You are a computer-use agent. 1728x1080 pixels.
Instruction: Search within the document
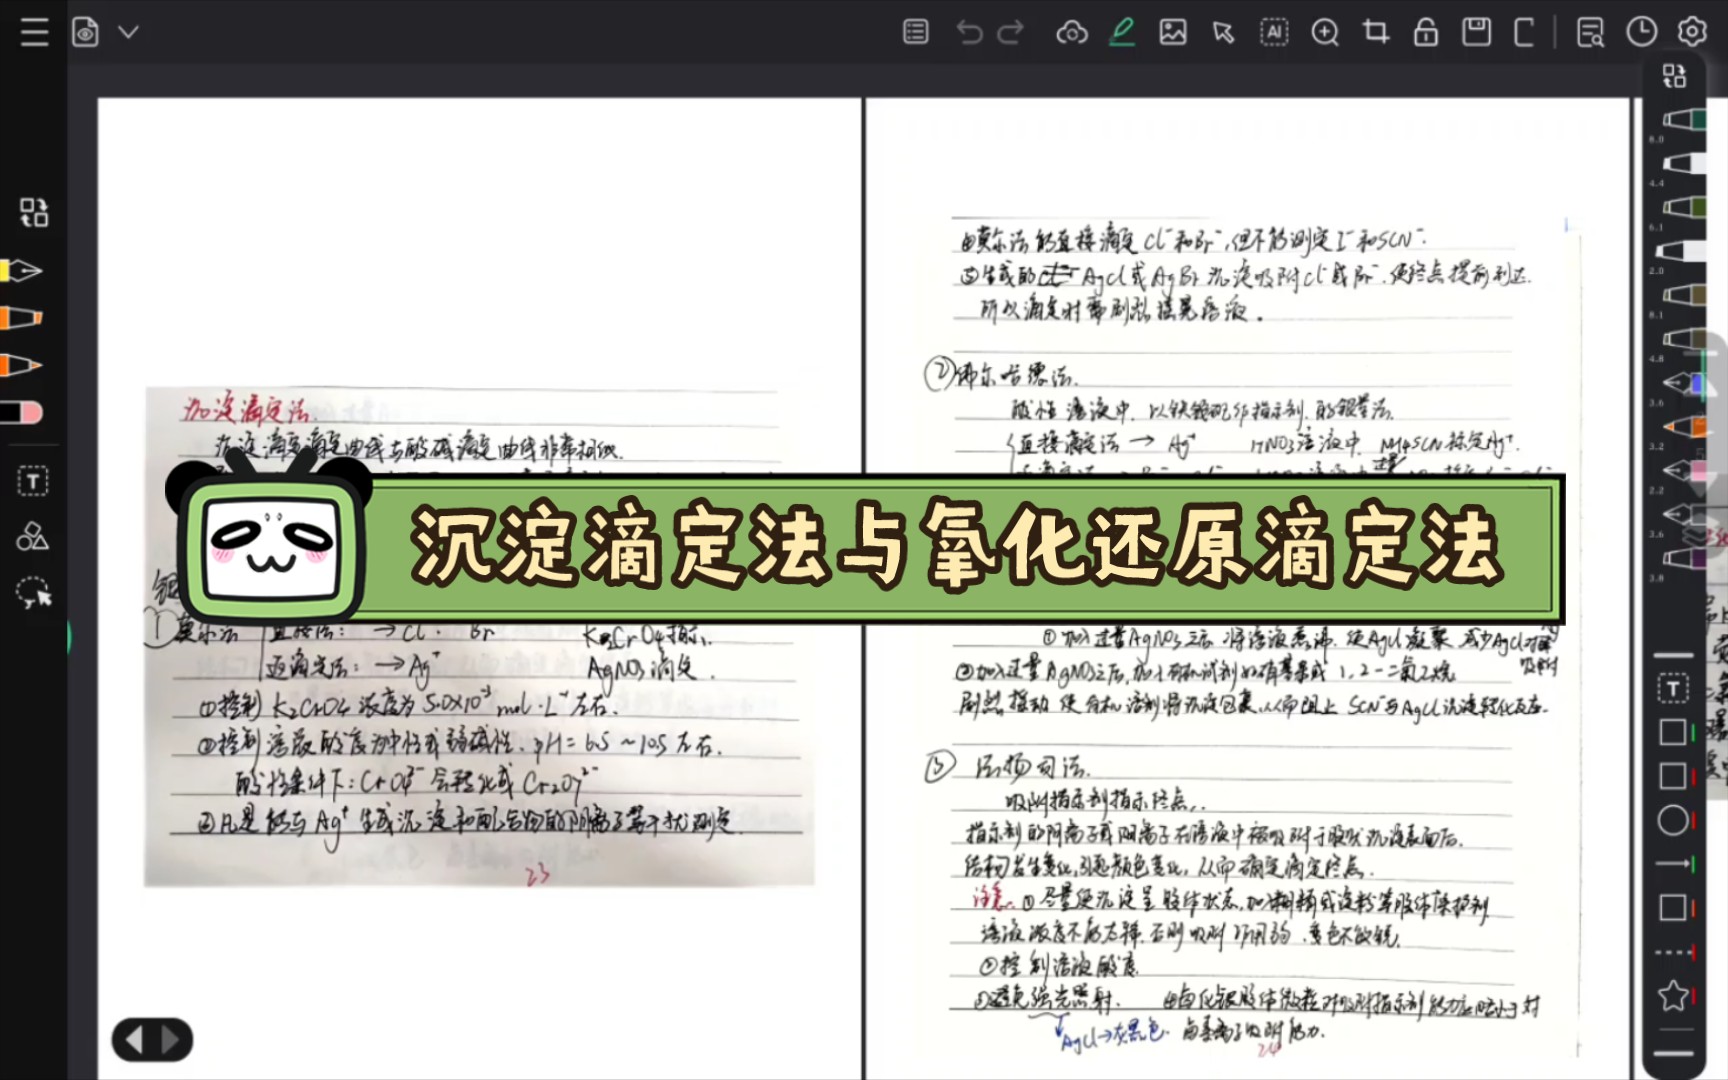(1590, 33)
